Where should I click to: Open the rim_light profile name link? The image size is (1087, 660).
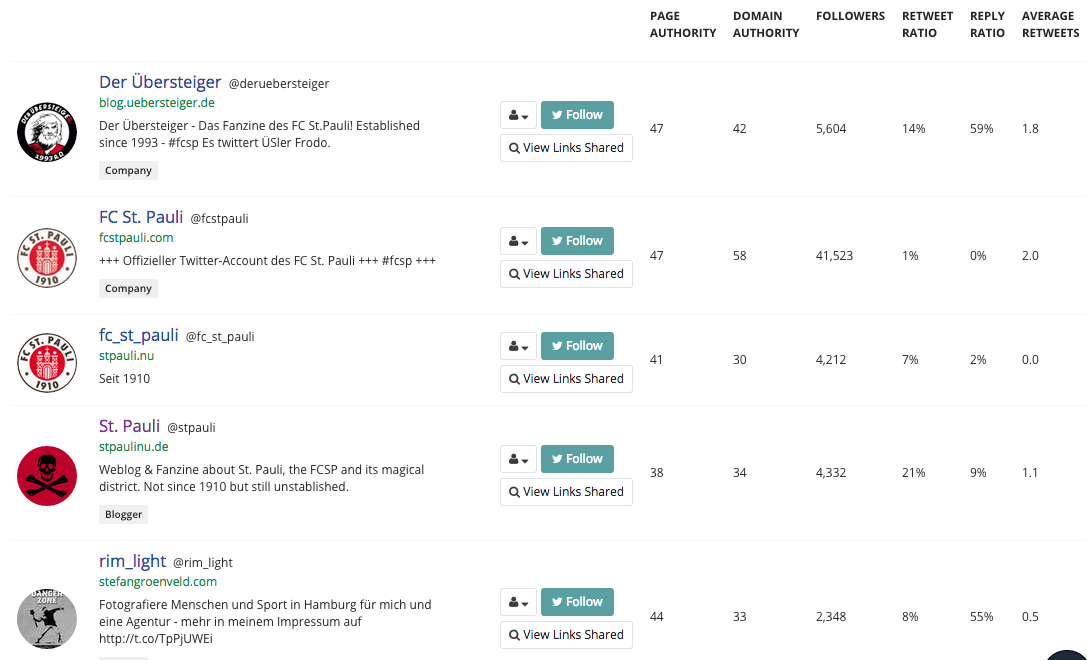[132, 561]
